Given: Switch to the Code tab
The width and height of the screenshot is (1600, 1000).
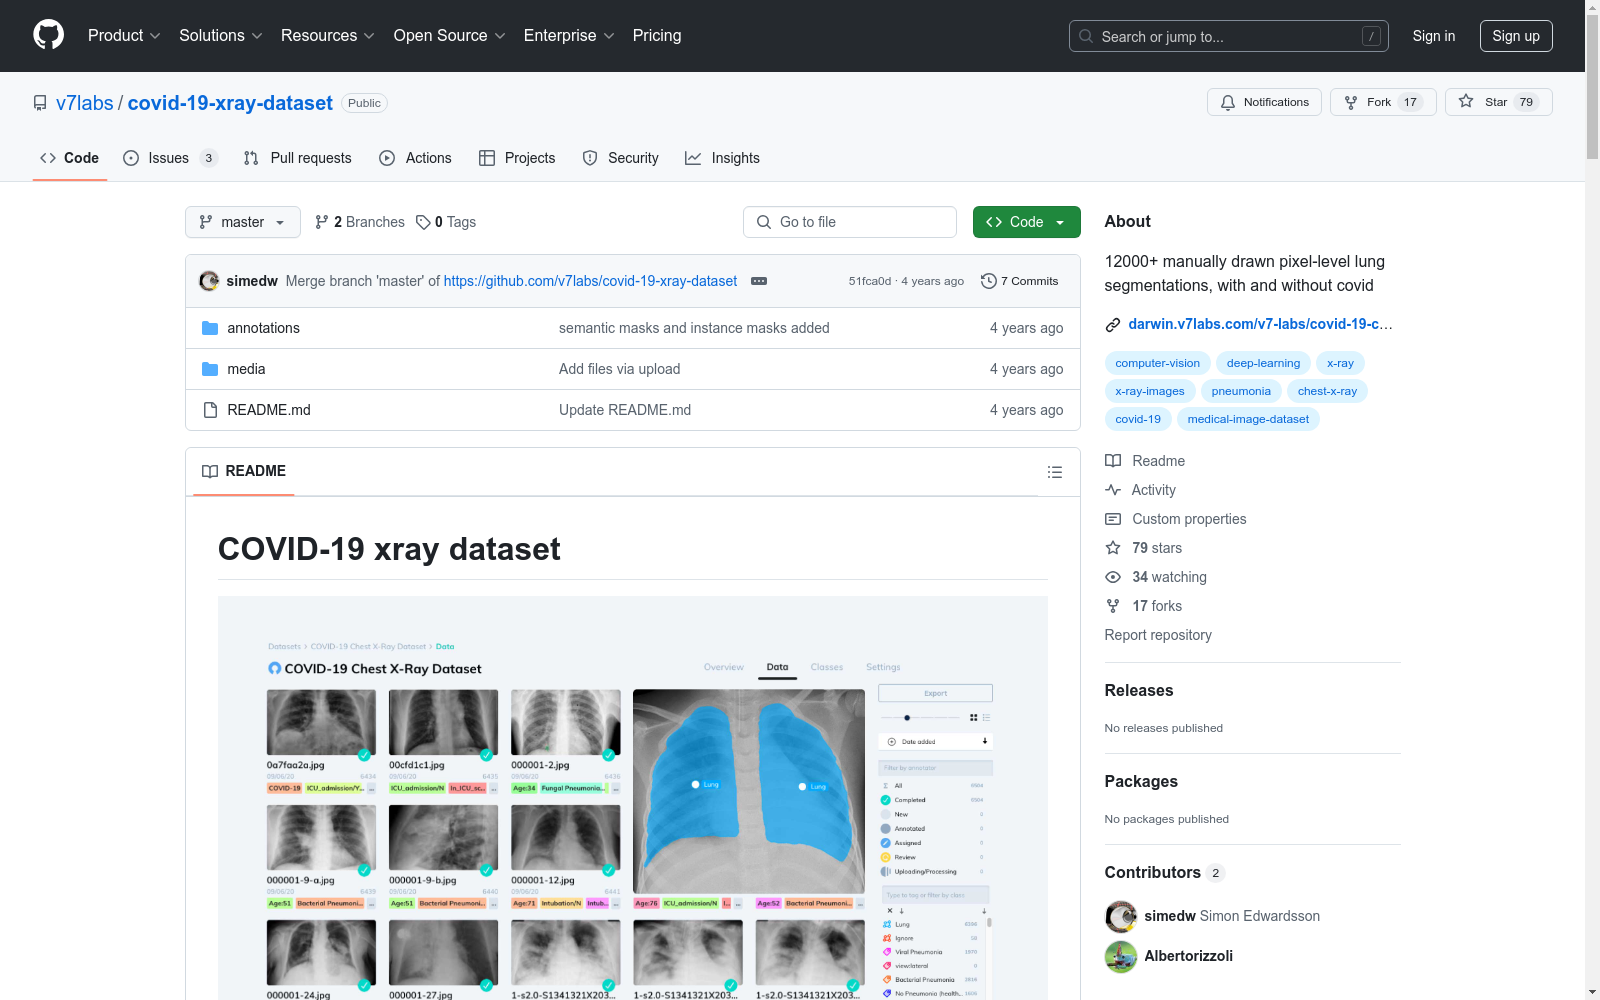Looking at the screenshot, I should pos(70,158).
